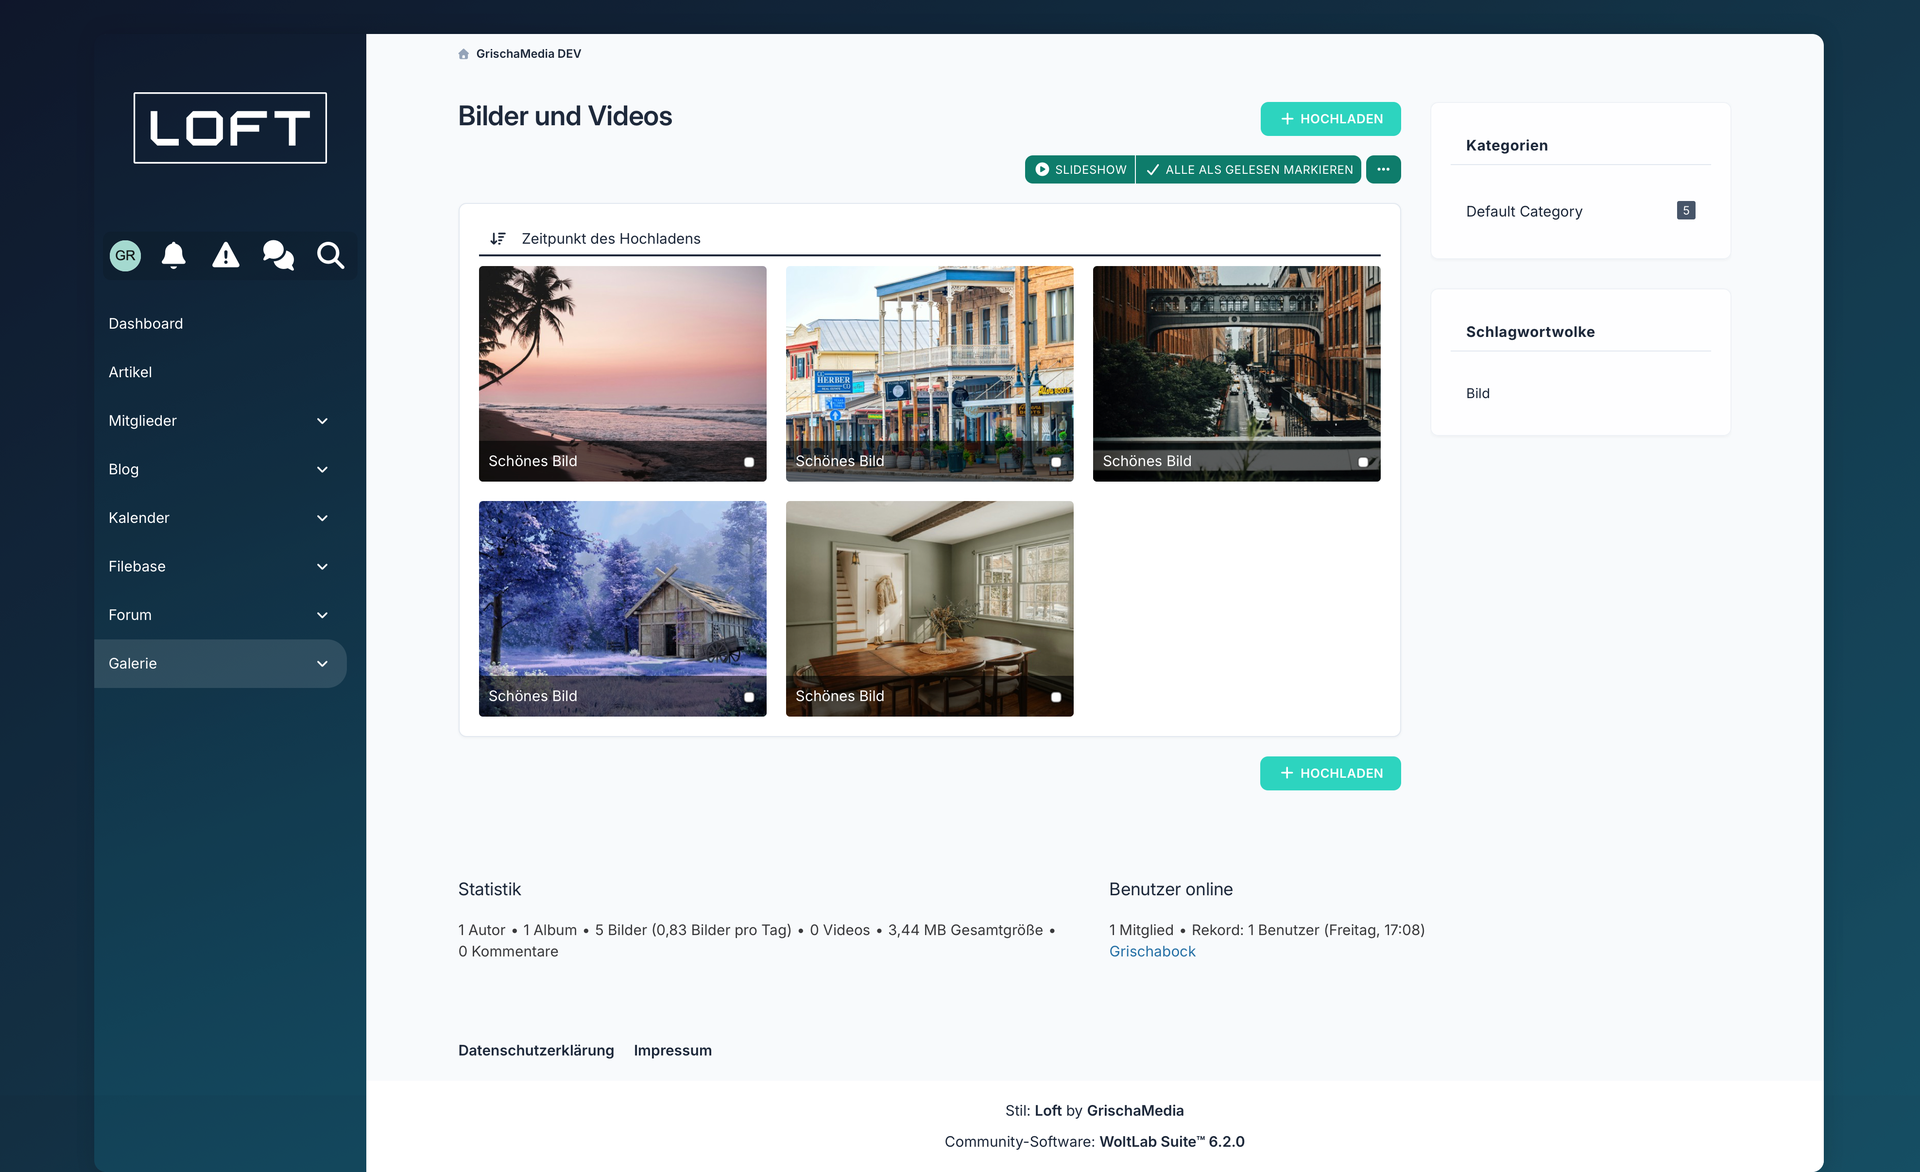Open search with the magnifier icon
This screenshot has width=1920, height=1172.
pos(331,256)
